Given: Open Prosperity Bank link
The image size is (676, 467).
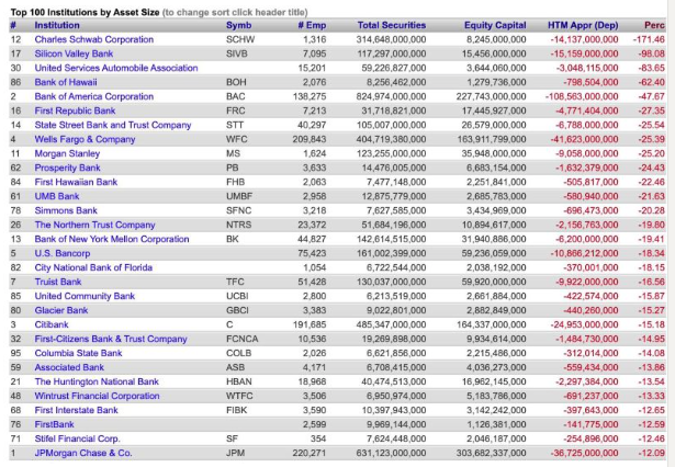Looking at the screenshot, I should (67, 168).
